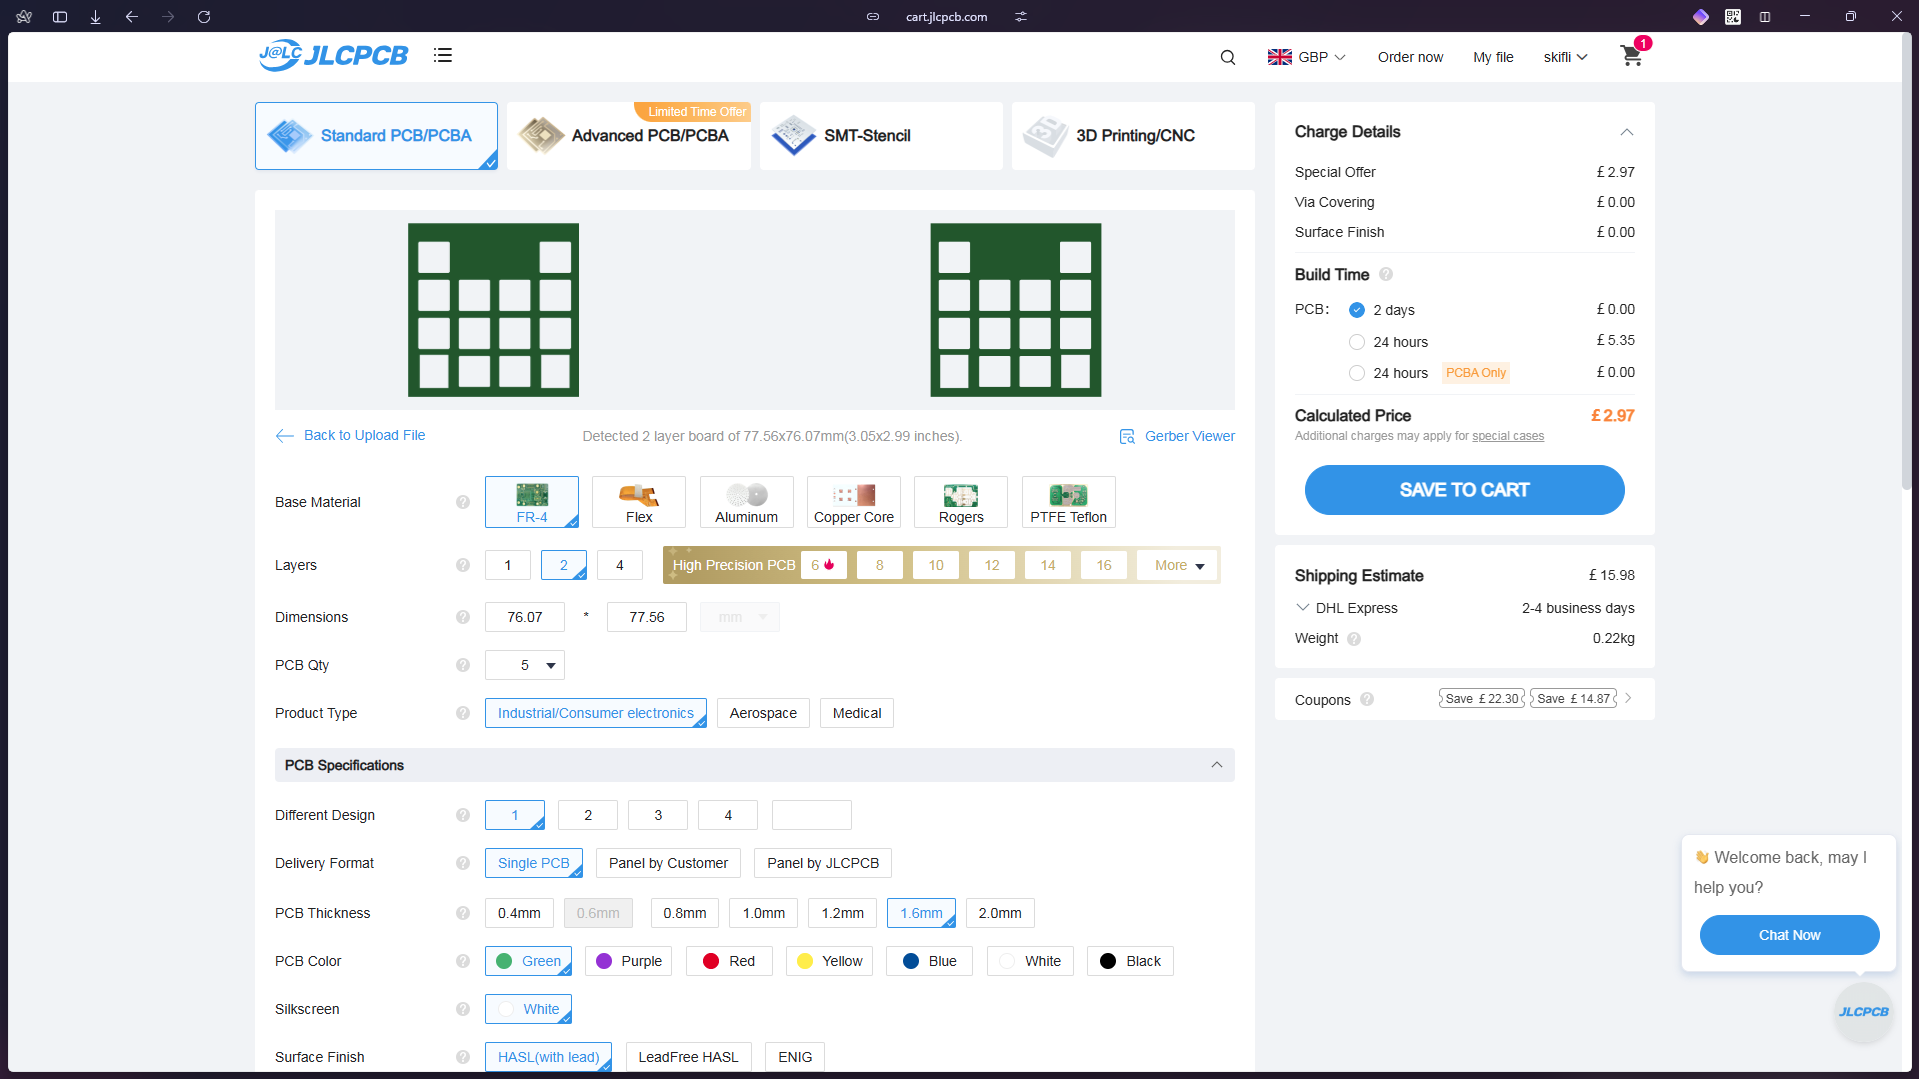This screenshot has width=1919, height=1079.
Task: Click the search magnifier icon
Action: tap(1228, 57)
